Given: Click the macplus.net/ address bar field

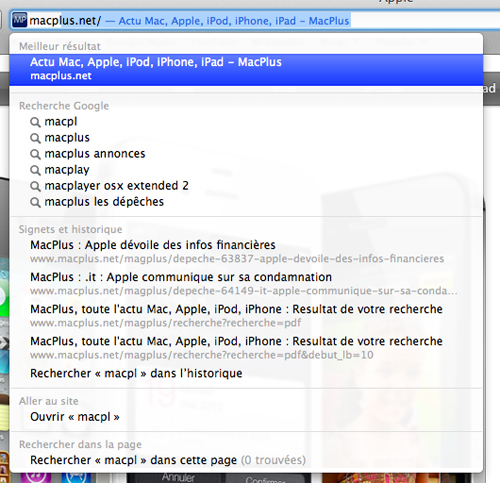Looking at the screenshot, I should tap(255, 21).
